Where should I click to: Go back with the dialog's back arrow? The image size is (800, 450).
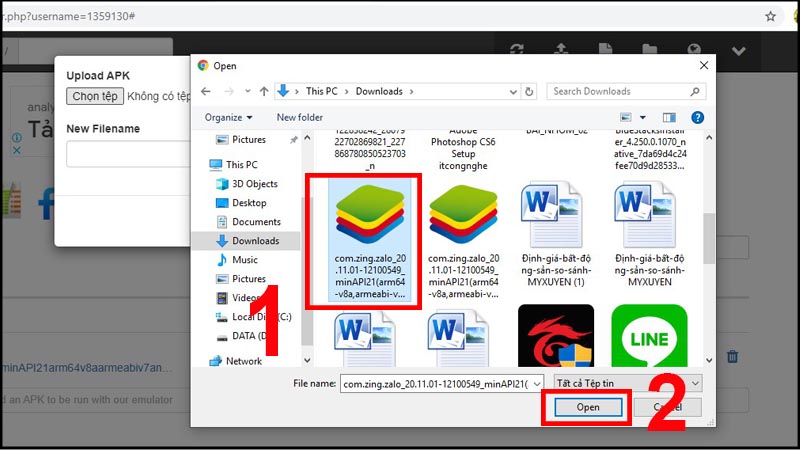click(206, 91)
